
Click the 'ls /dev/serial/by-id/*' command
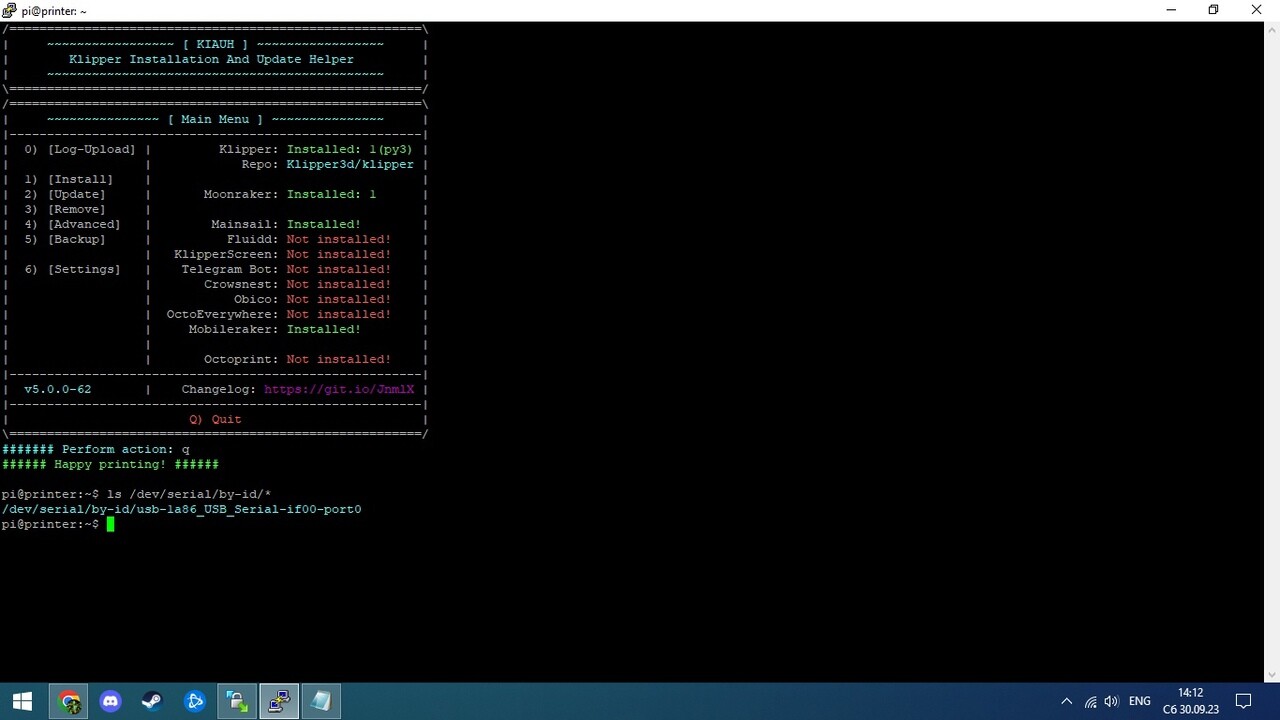pos(189,494)
